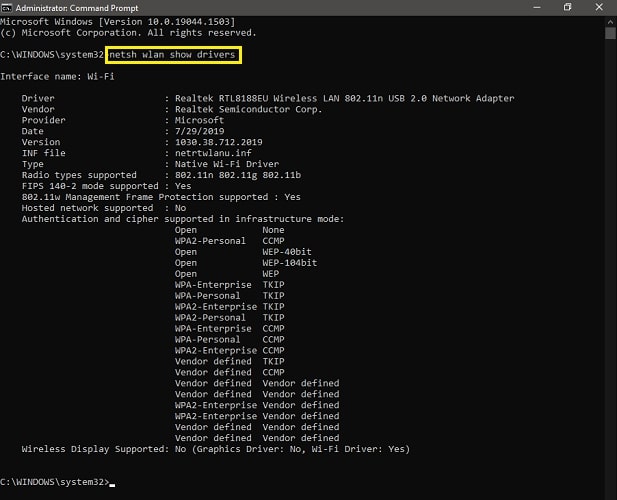
Task: Click 'Native Wi-Fi Driver' type value
Action: pyautogui.click(x=227, y=164)
